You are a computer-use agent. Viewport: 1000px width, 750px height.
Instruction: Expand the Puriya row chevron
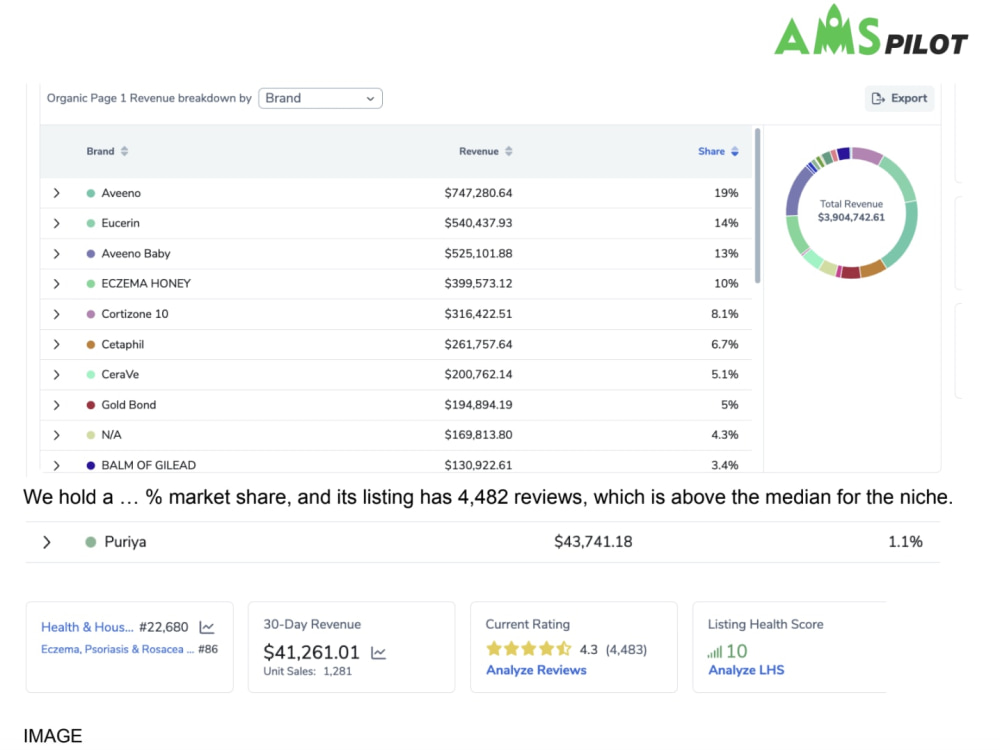[x=47, y=542]
